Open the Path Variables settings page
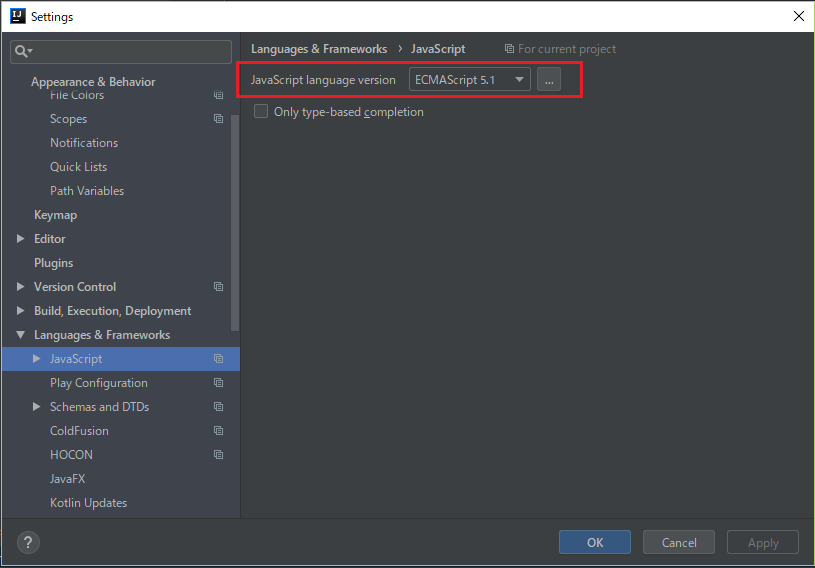Screen dimensions: 815x568 pyautogui.click(x=87, y=191)
